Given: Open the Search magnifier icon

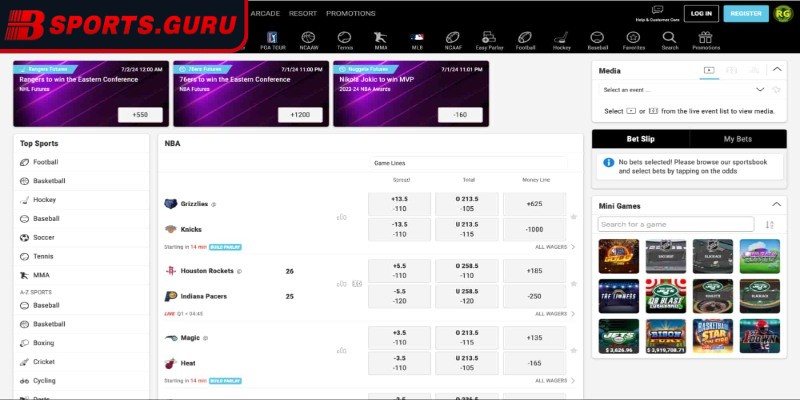Looking at the screenshot, I should [x=669, y=41].
